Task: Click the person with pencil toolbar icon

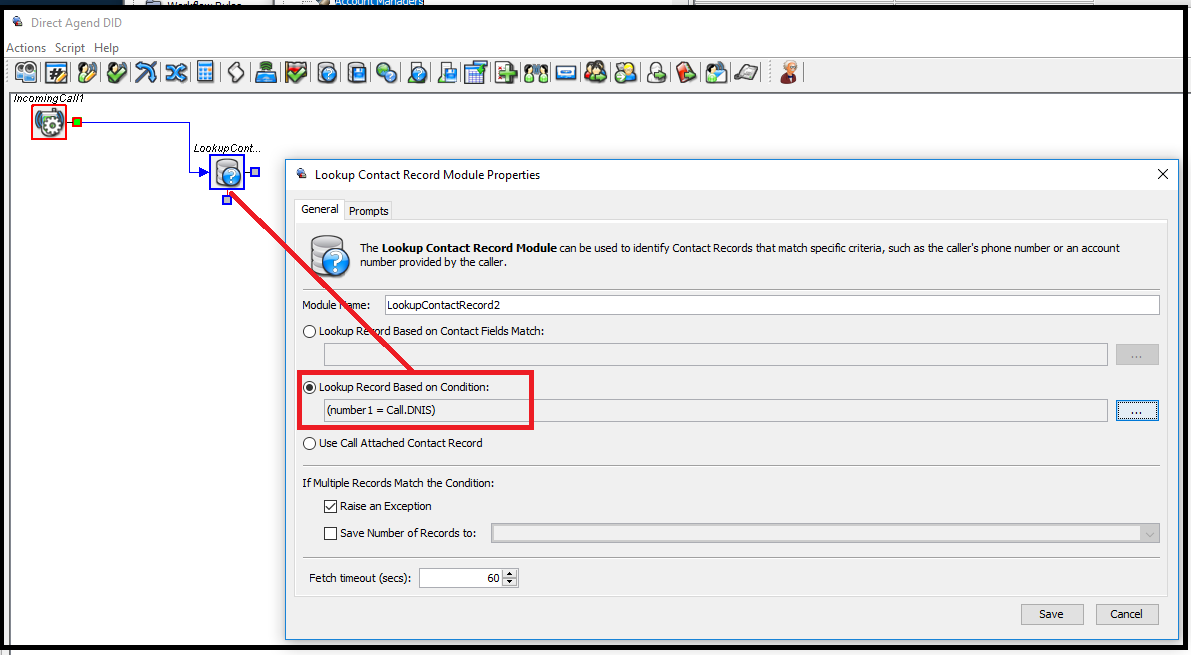Action: (87, 73)
